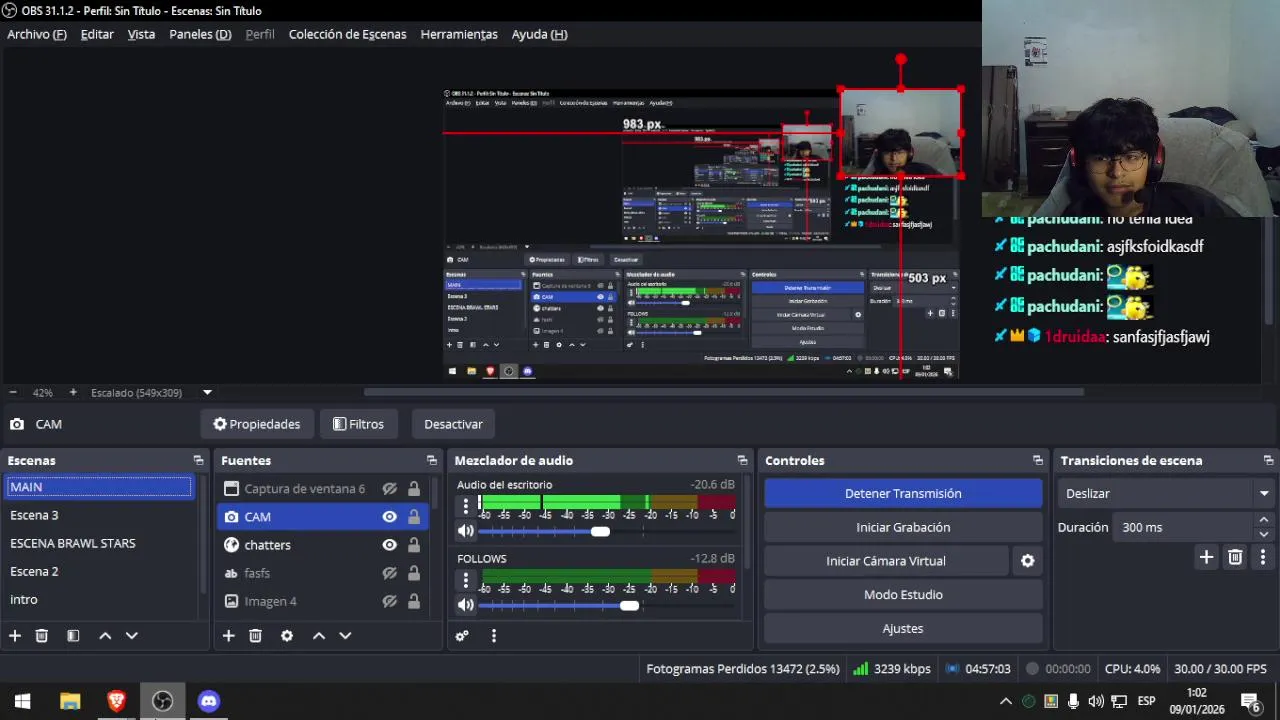Viewport: 1280px width, 720px height.
Task: Open audio mixer three-dot menu at bottom
Action: (x=493, y=636)
